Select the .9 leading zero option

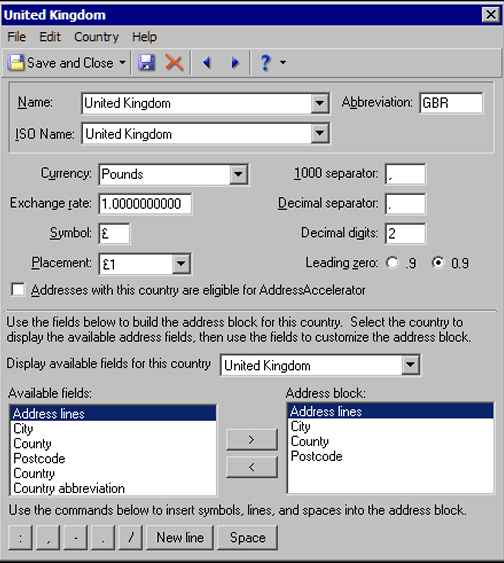[x=392, y=263]
